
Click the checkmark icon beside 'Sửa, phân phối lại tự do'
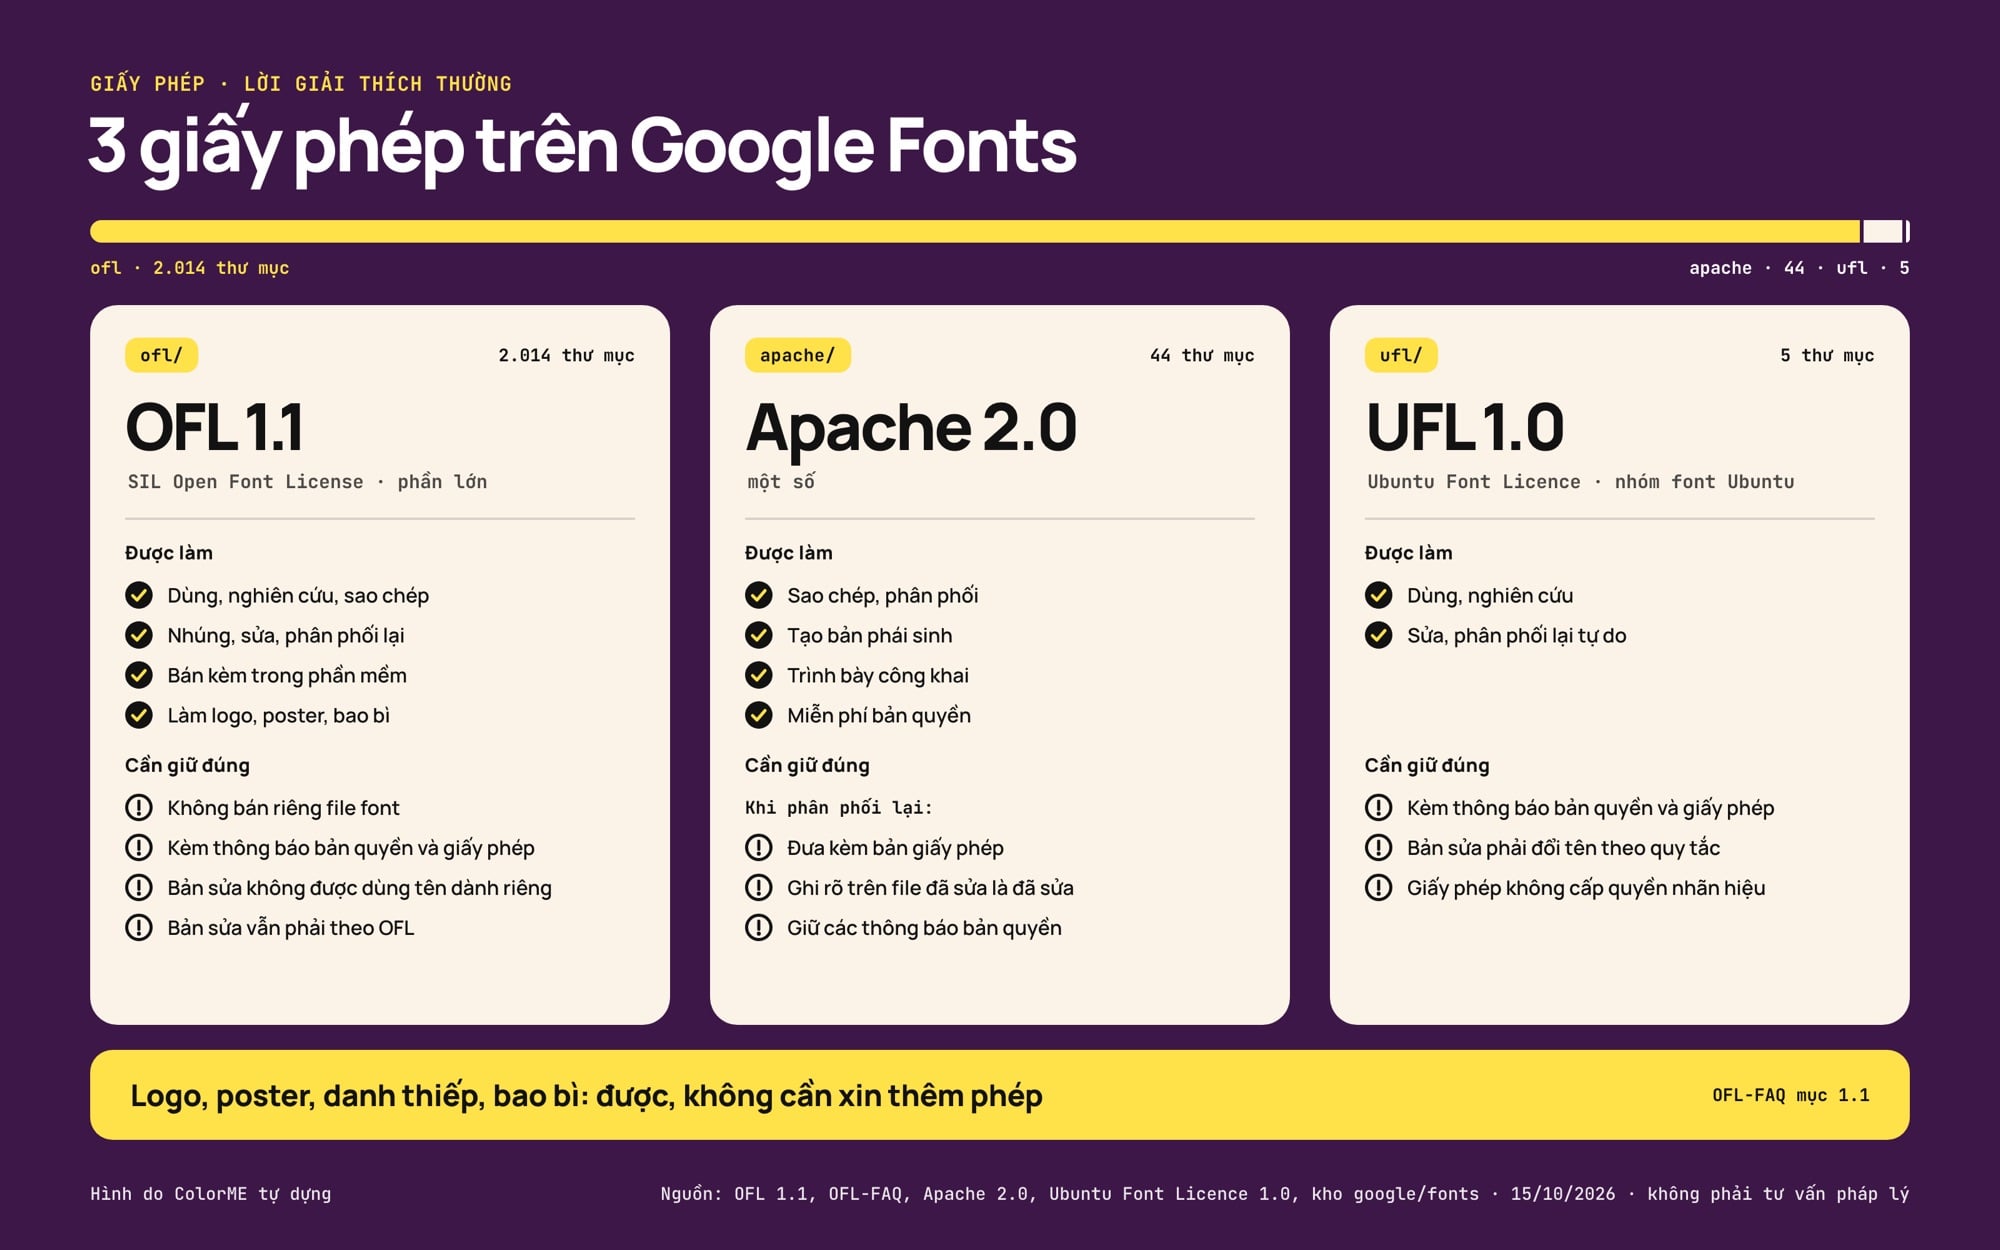click(x=1379, y=636)
